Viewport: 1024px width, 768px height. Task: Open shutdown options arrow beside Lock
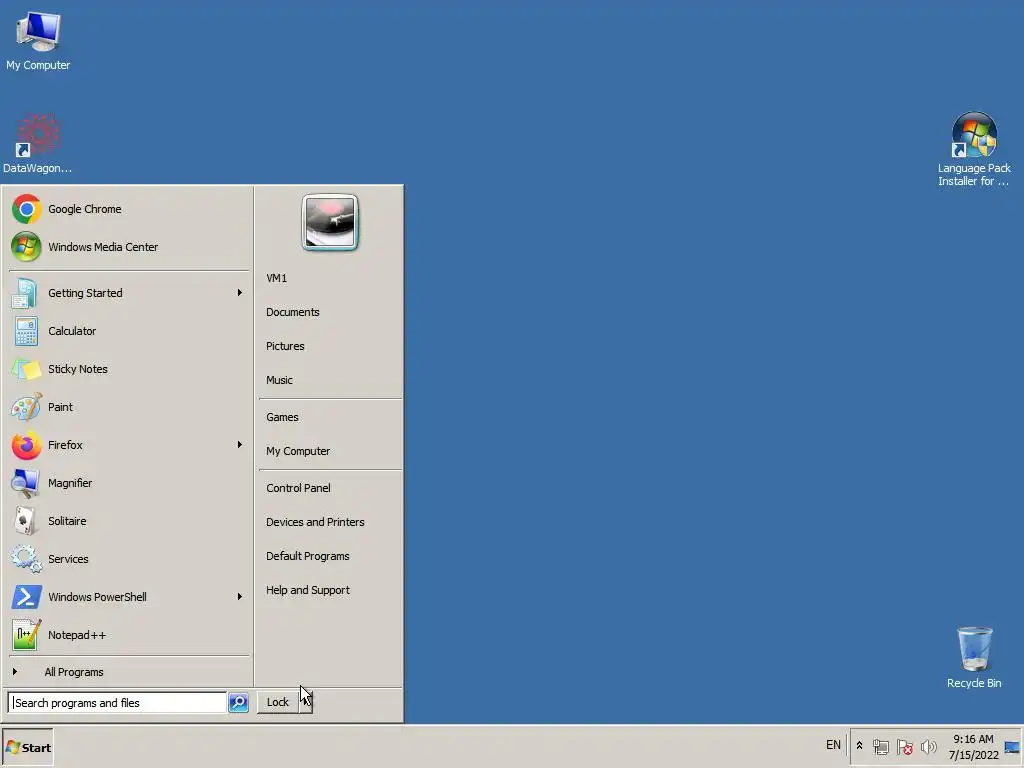pos(306,702)
